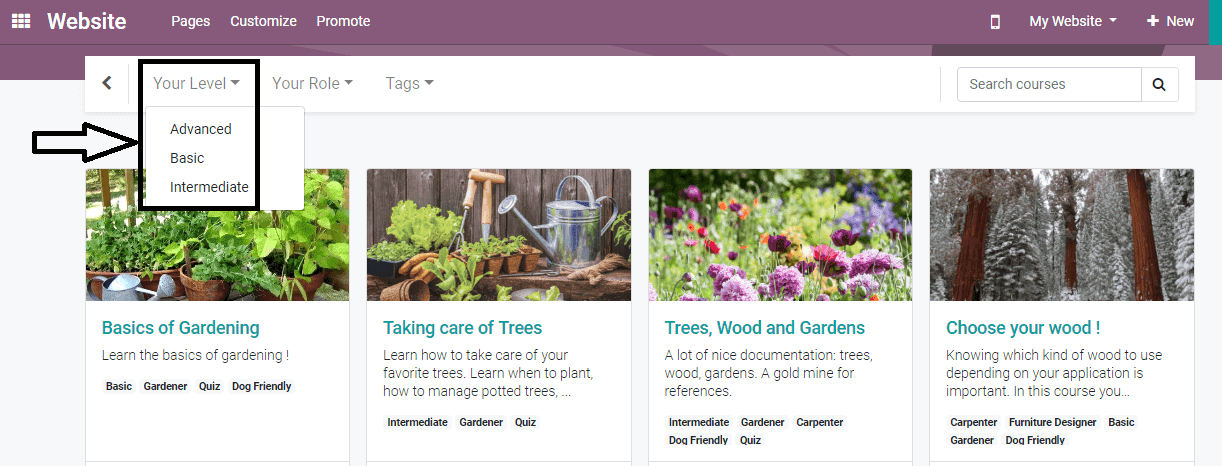The image size is (1222, 466).
Task: Click Gardener tag on Basics of Gardening
Action: click(x=165, y=386)
